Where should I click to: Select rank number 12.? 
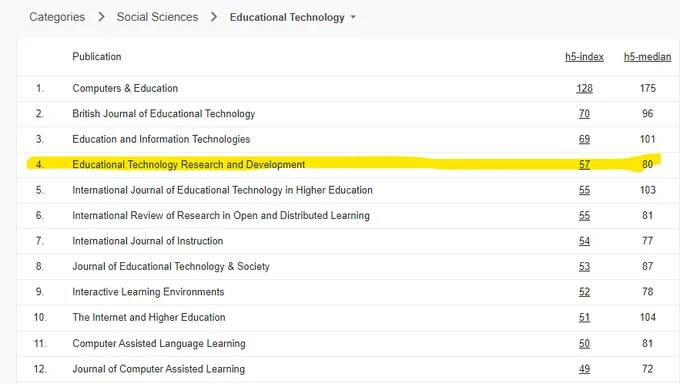(40, 369)
